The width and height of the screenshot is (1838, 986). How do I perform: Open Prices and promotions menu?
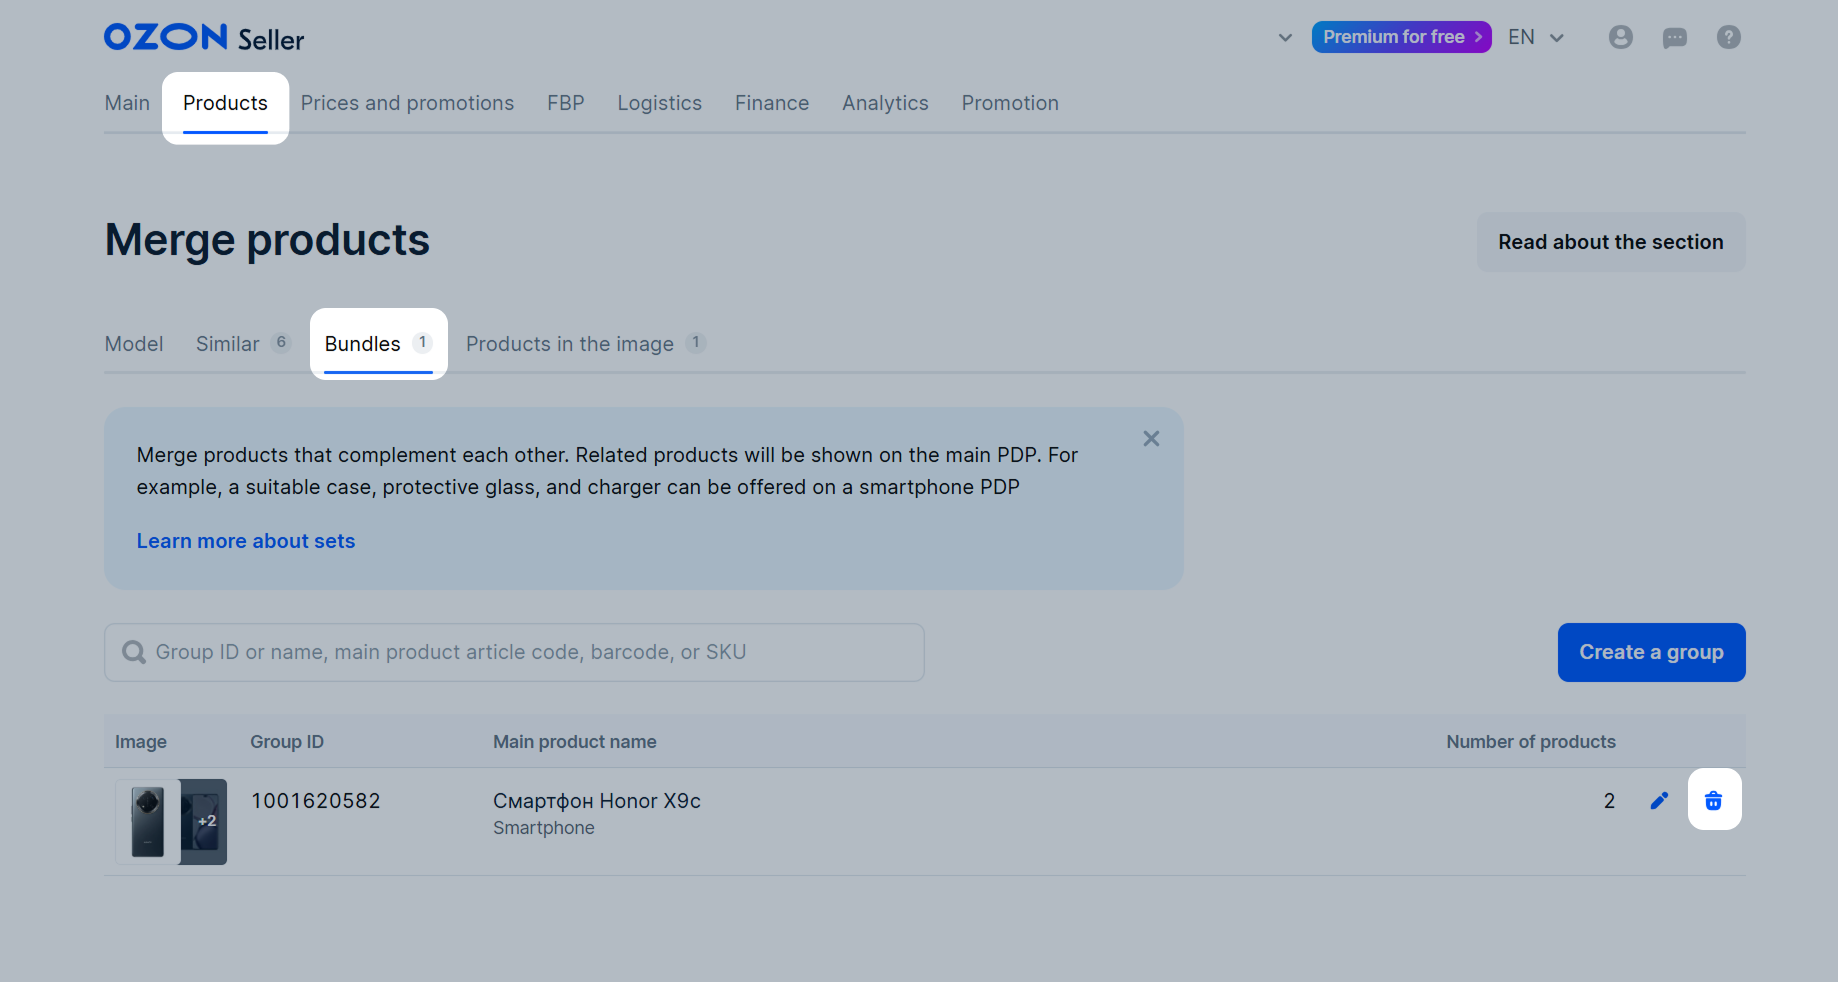(407, 103)
